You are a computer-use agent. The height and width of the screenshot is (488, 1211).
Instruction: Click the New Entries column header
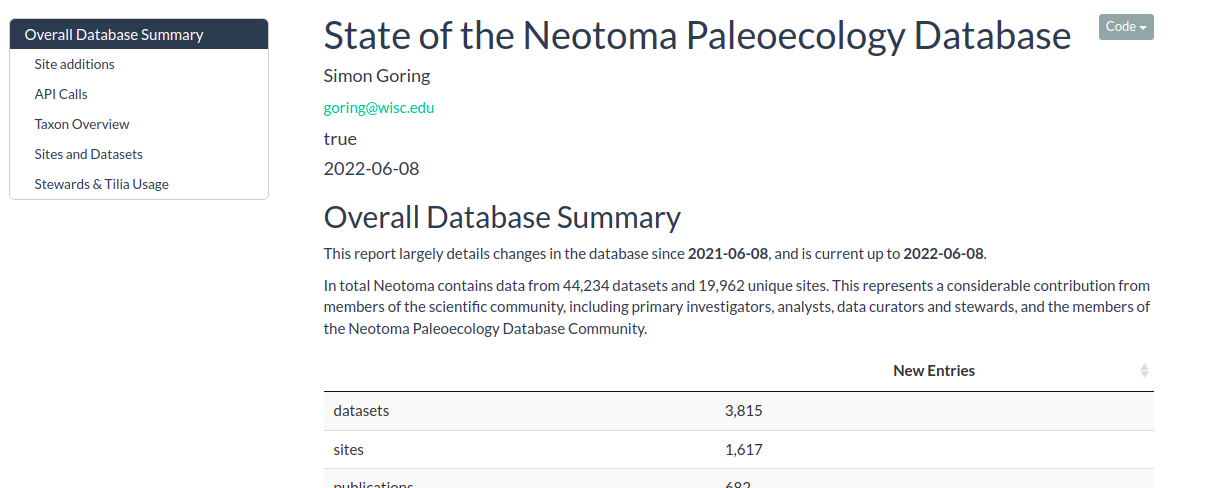click(x=933, y=371)
